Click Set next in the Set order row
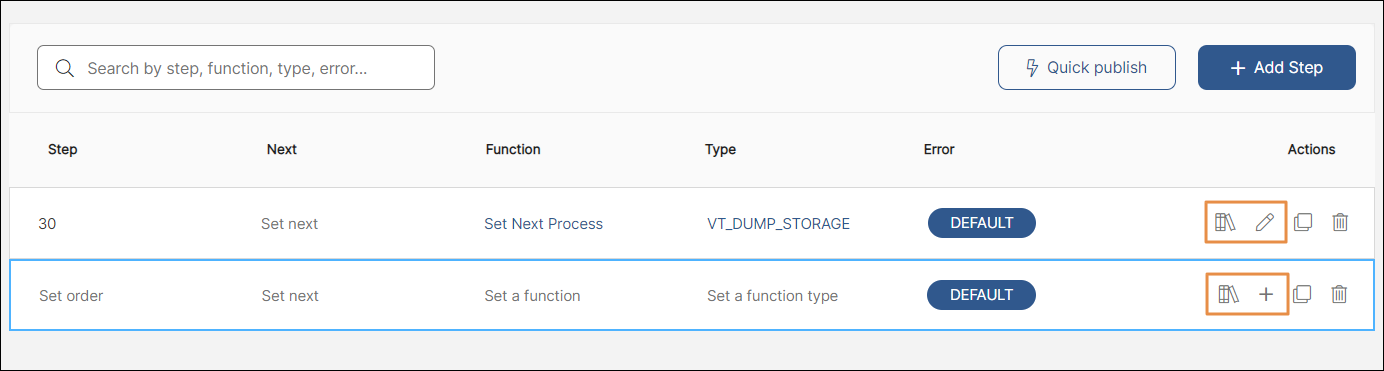1384x371 pixels. [x=290, y=296]
